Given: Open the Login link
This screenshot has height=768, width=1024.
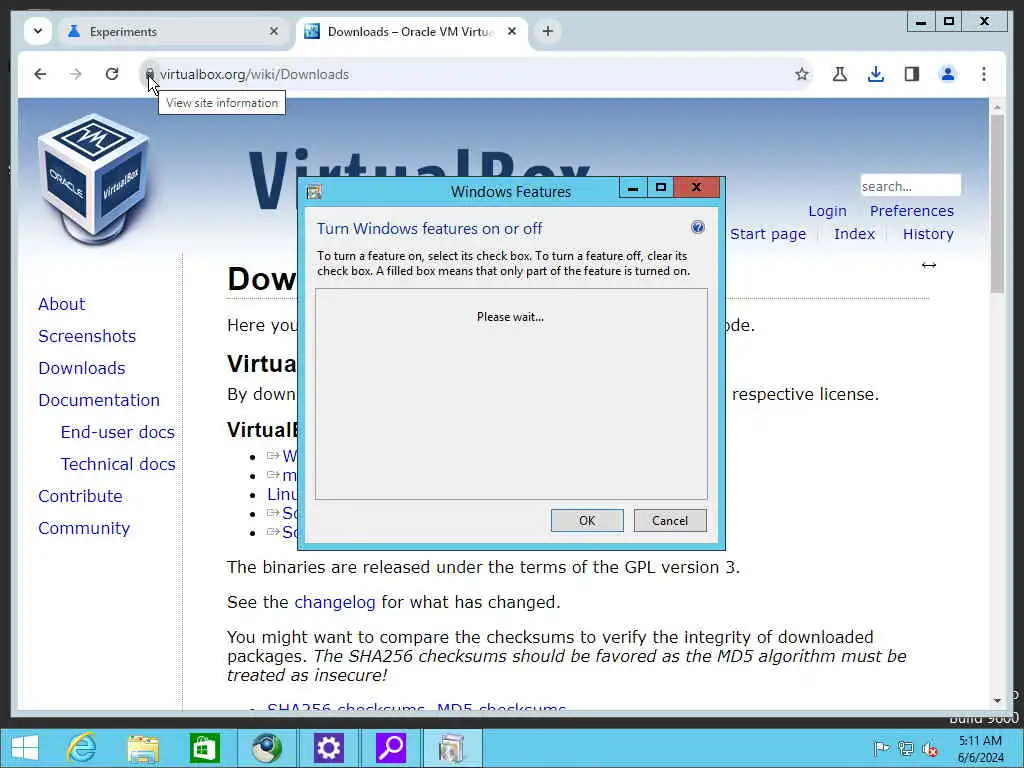Looking at the screenshot, I should coord(827,211).
